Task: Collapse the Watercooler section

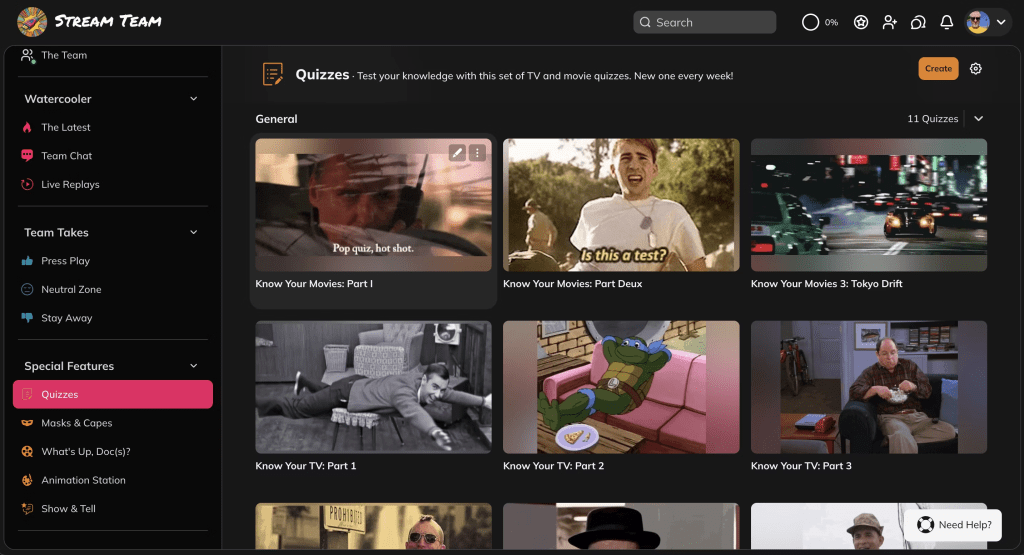Action: click(194, 99)
